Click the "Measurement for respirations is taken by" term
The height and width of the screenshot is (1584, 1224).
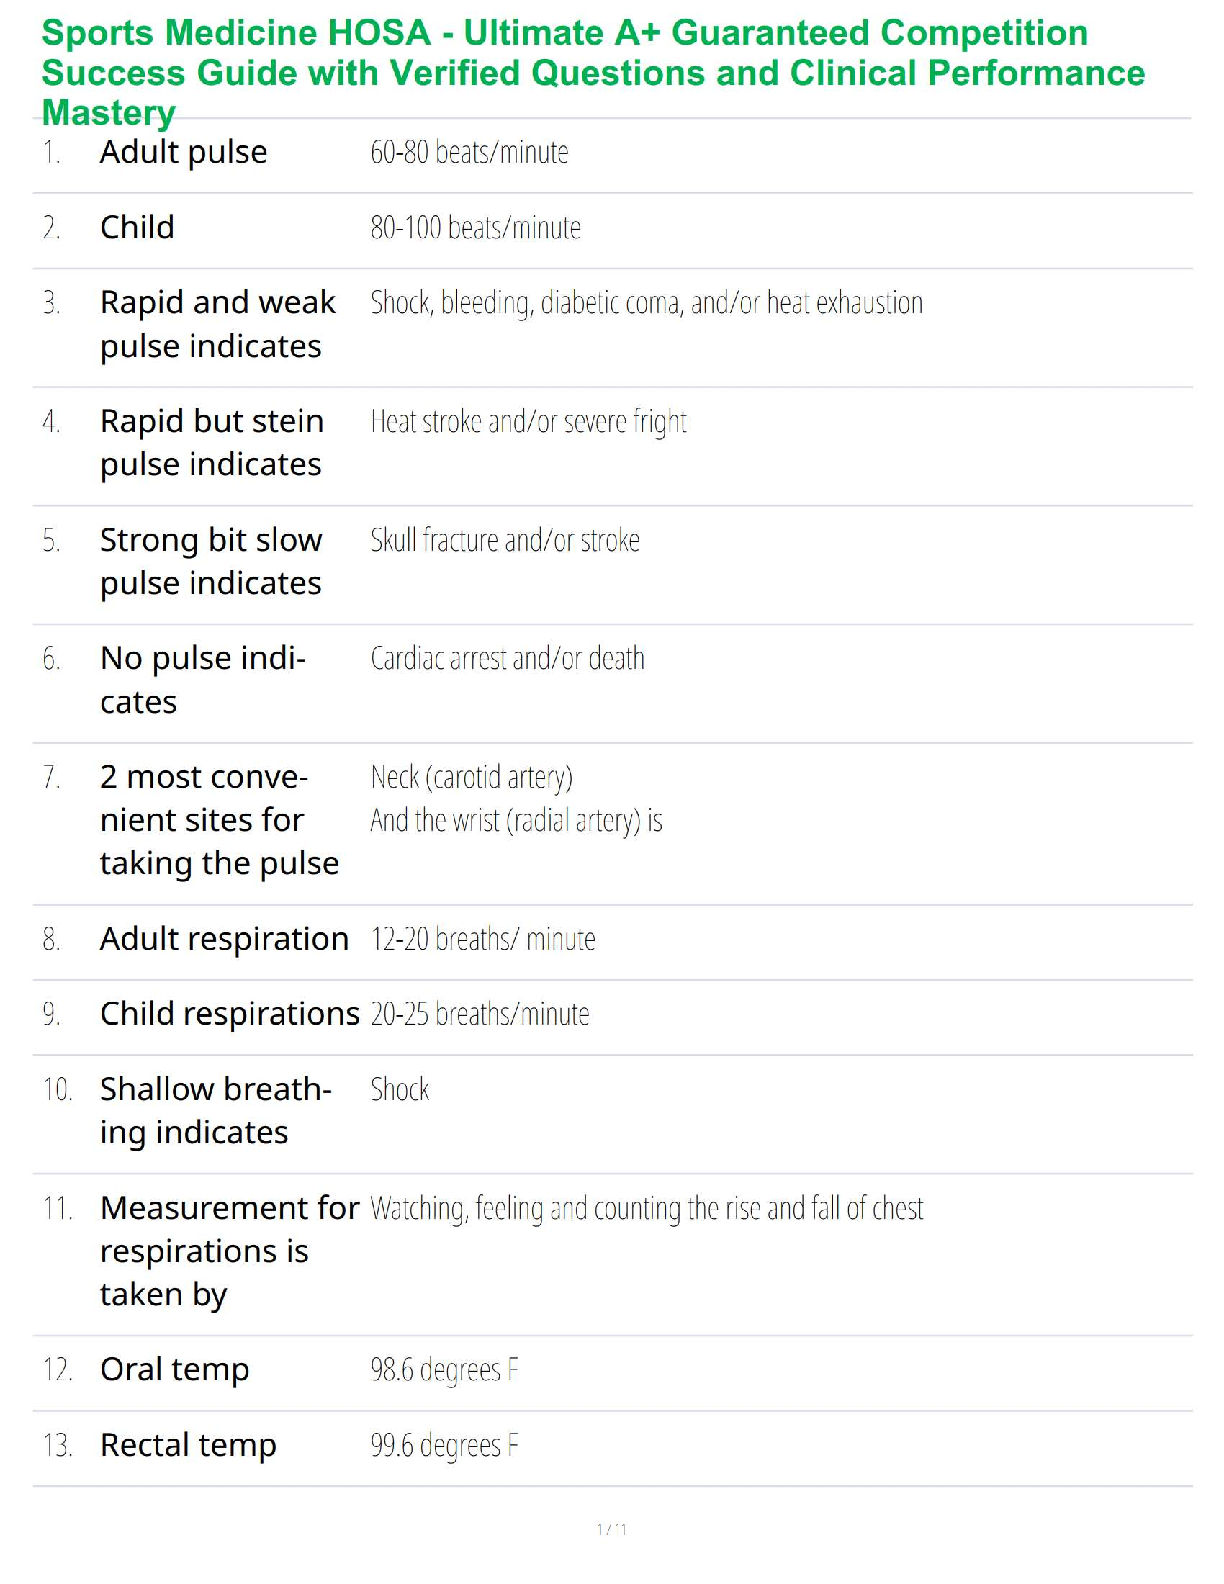pyautogui.click(x=229, y=1251)
